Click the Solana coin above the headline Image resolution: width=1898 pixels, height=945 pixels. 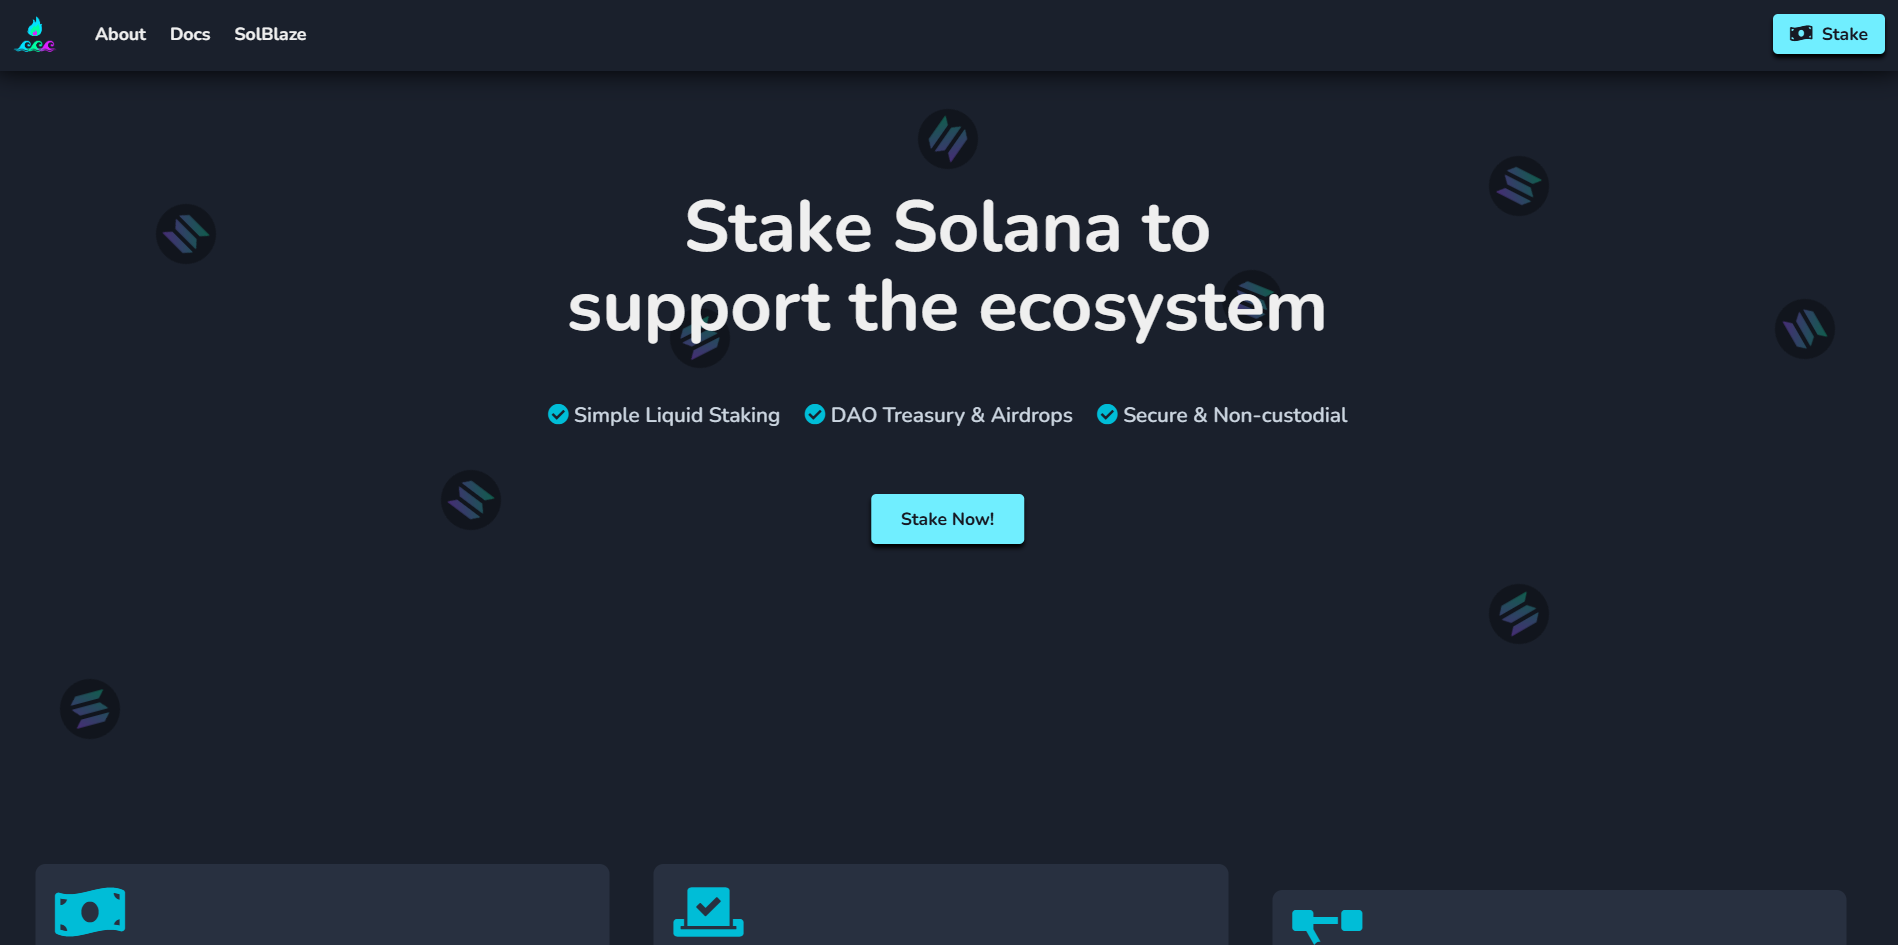pos(948,139)
